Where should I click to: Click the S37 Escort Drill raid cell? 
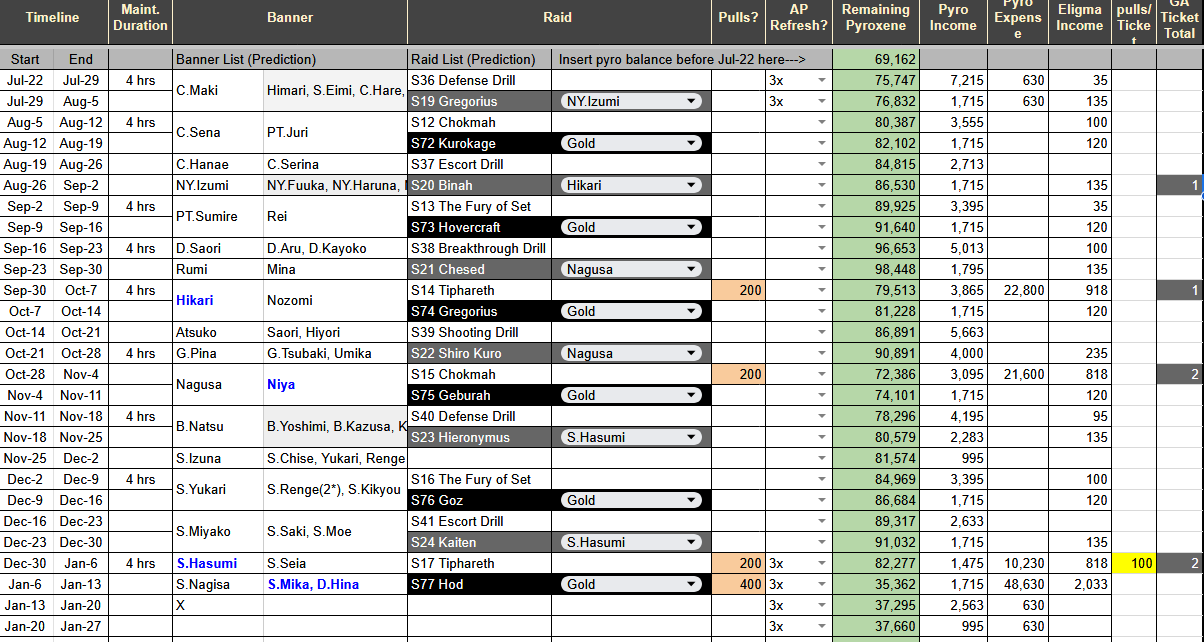tap(480, 164)
